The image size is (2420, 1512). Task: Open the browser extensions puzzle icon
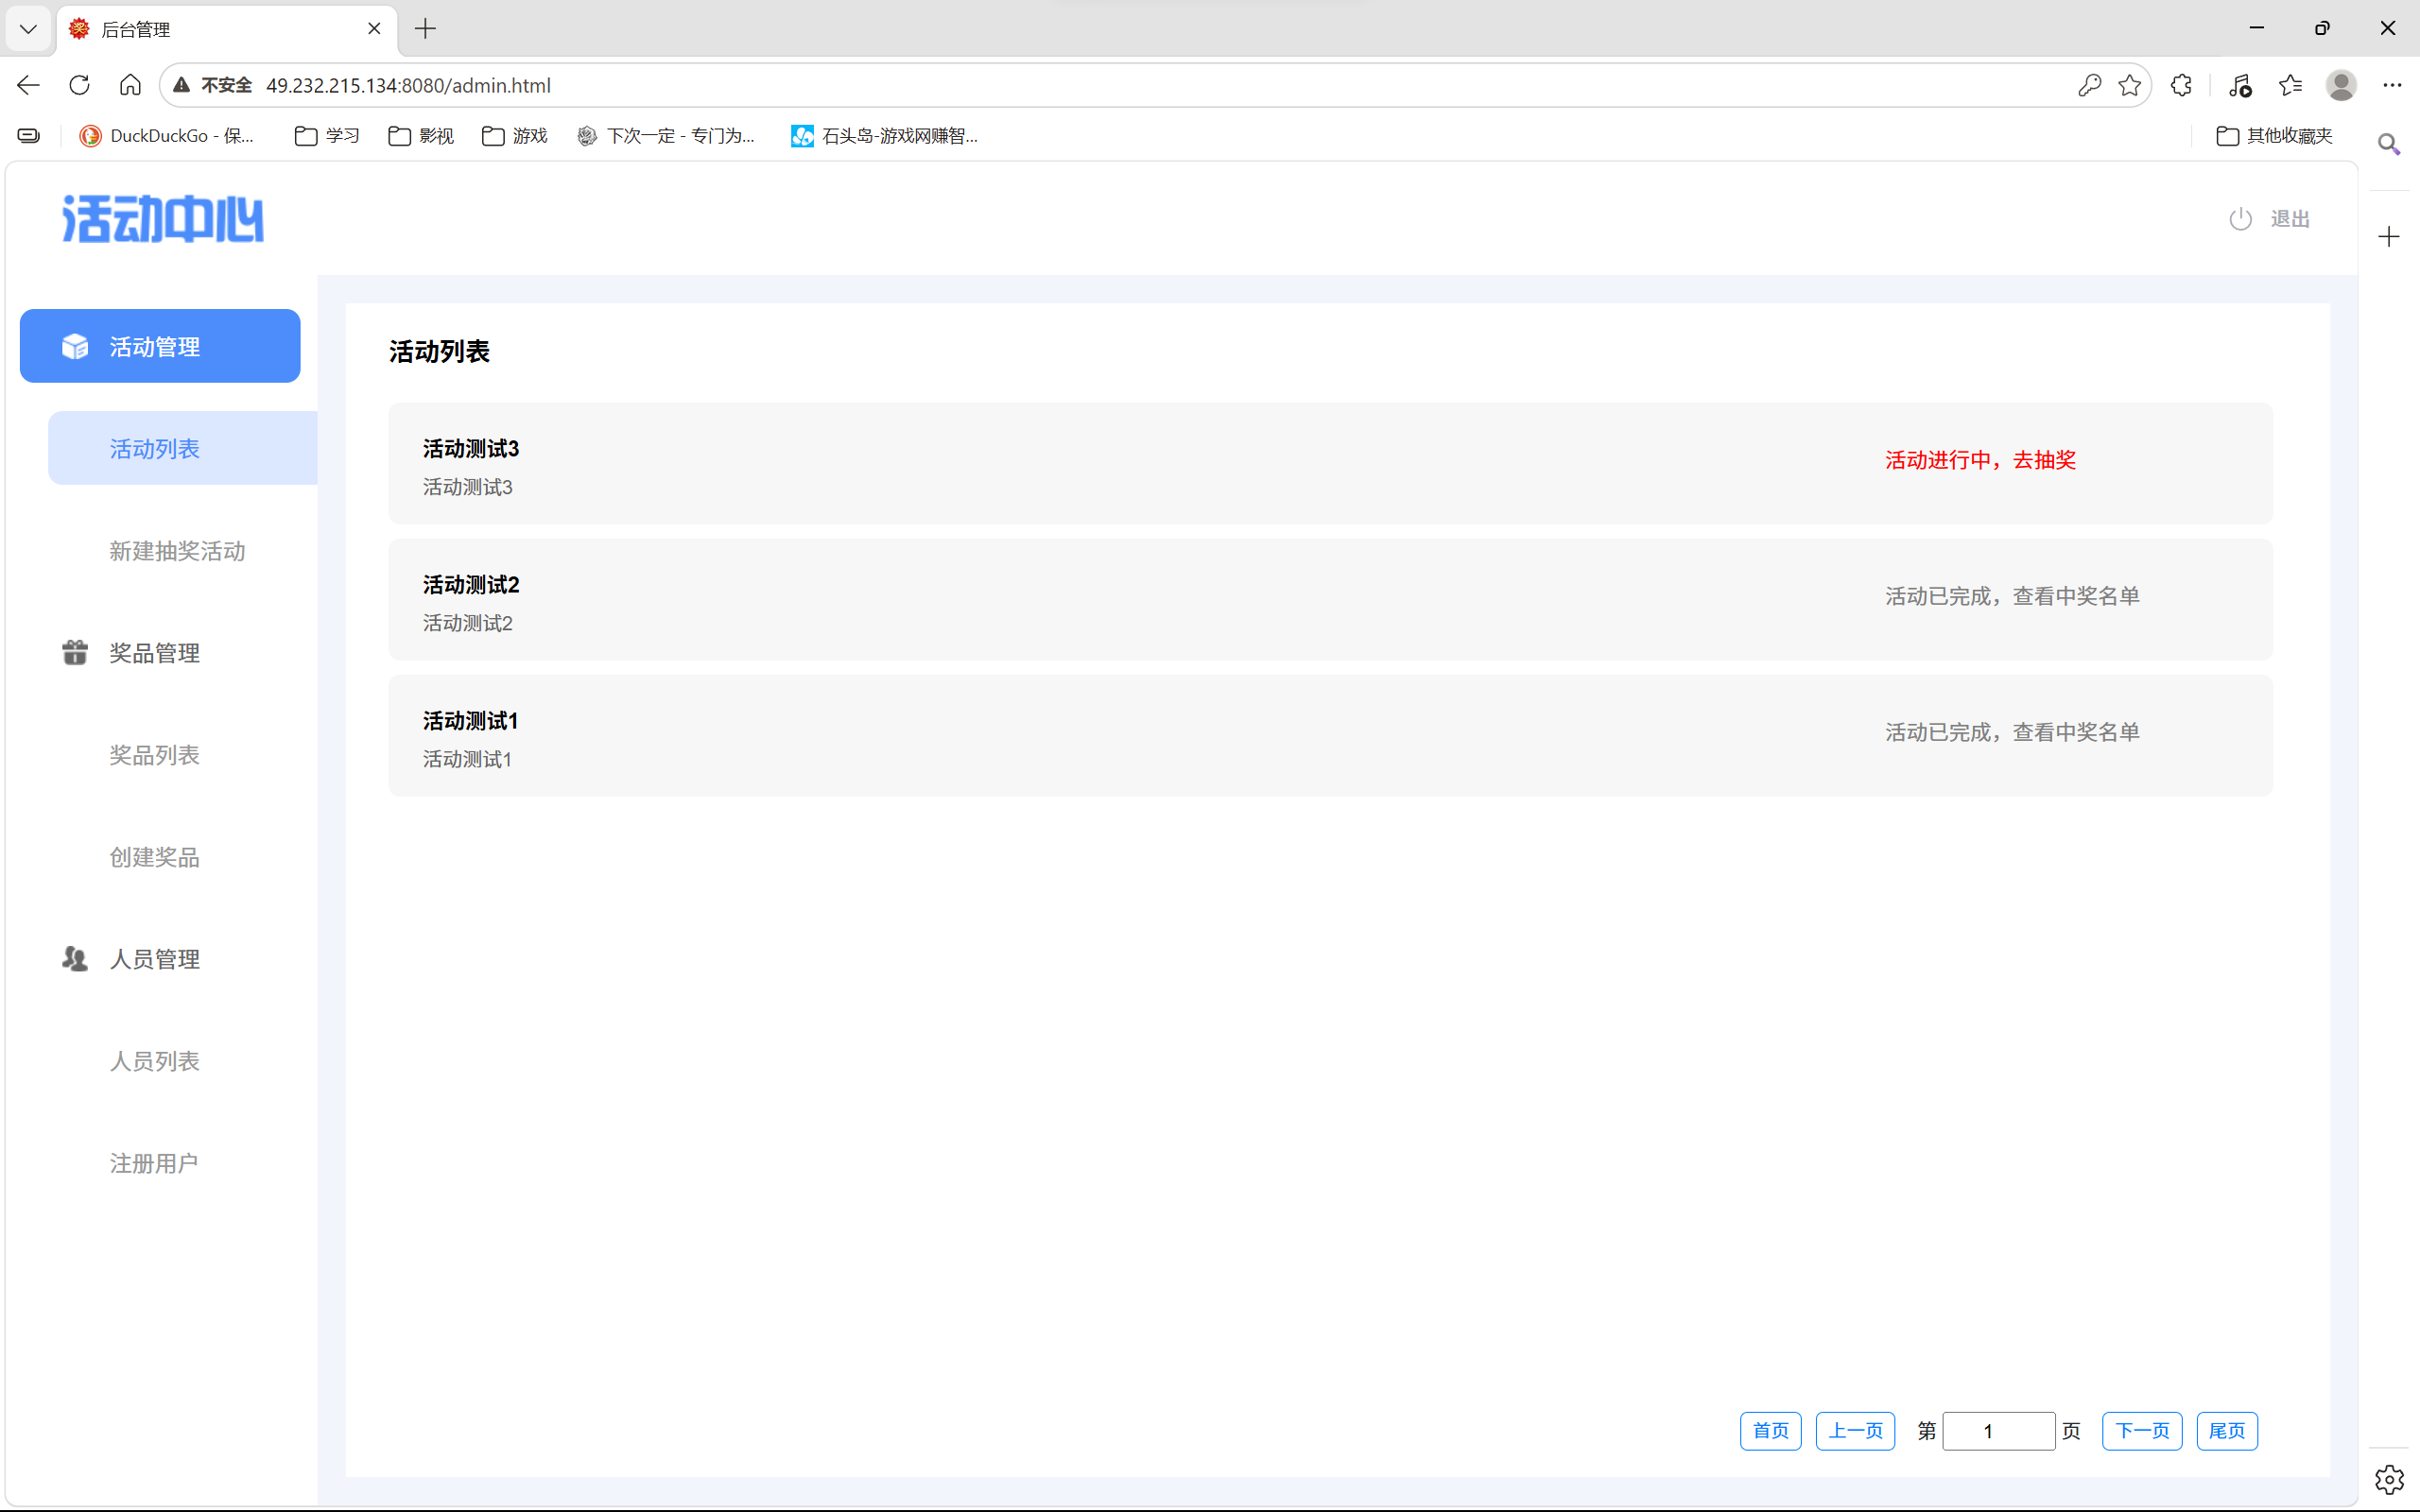point(2182,85)
